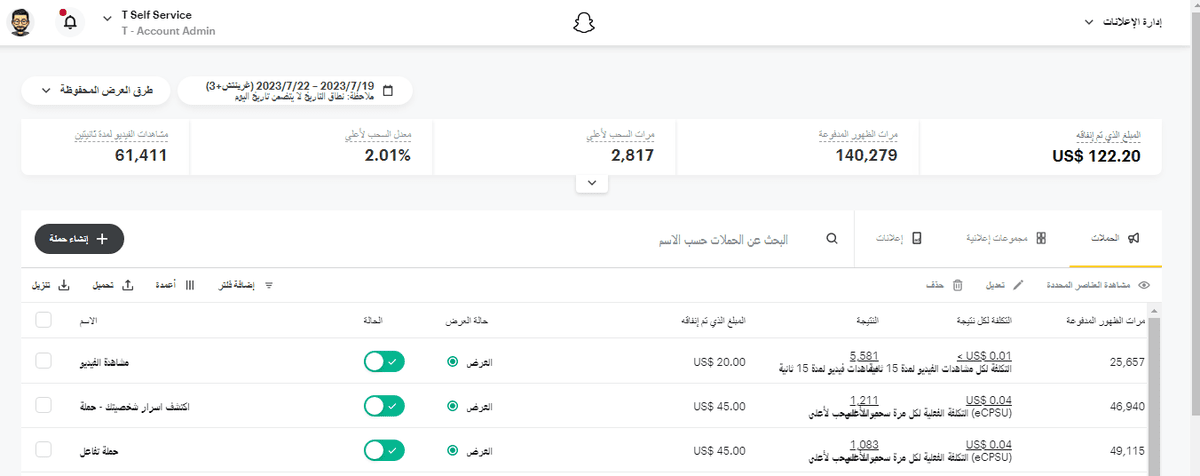Click the Snapchat ghost logo

tap(584, 23)
